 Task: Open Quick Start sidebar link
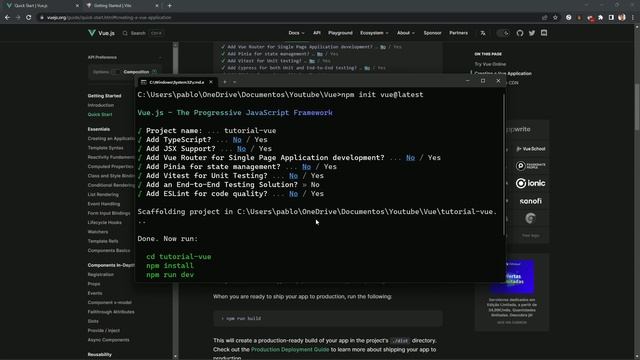coord(100,115)
